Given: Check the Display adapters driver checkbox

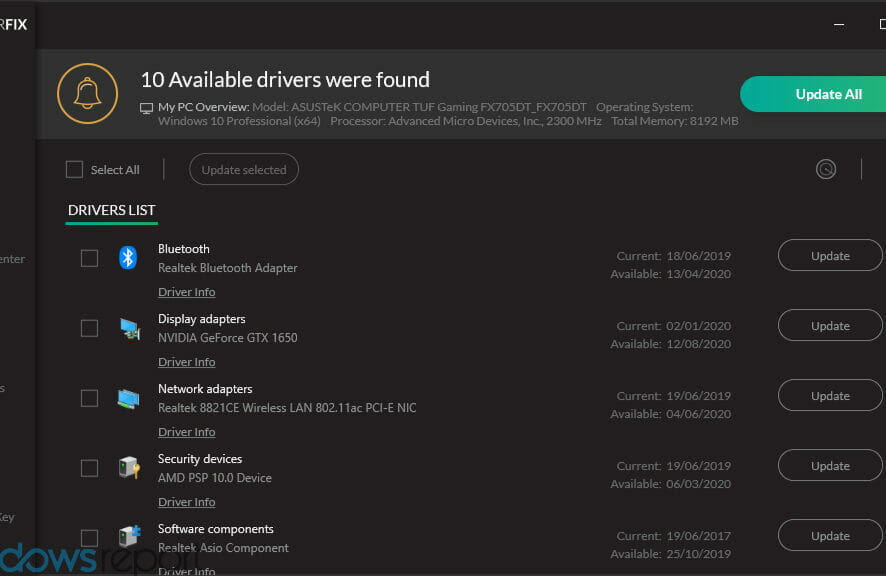Looking at the screenshot, I should pyautogui.click(x=89, y=328).
